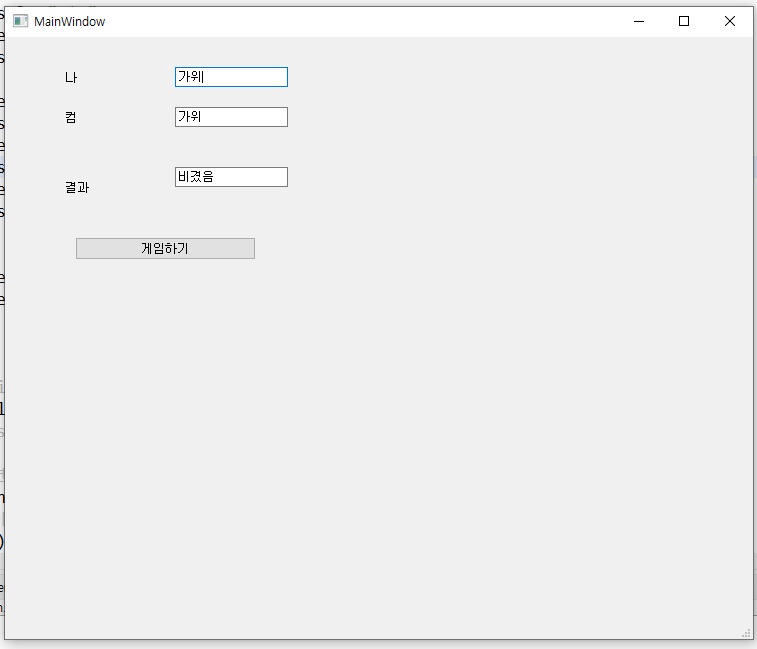Select the 컴 text box showing 가위

pos(231,117)
